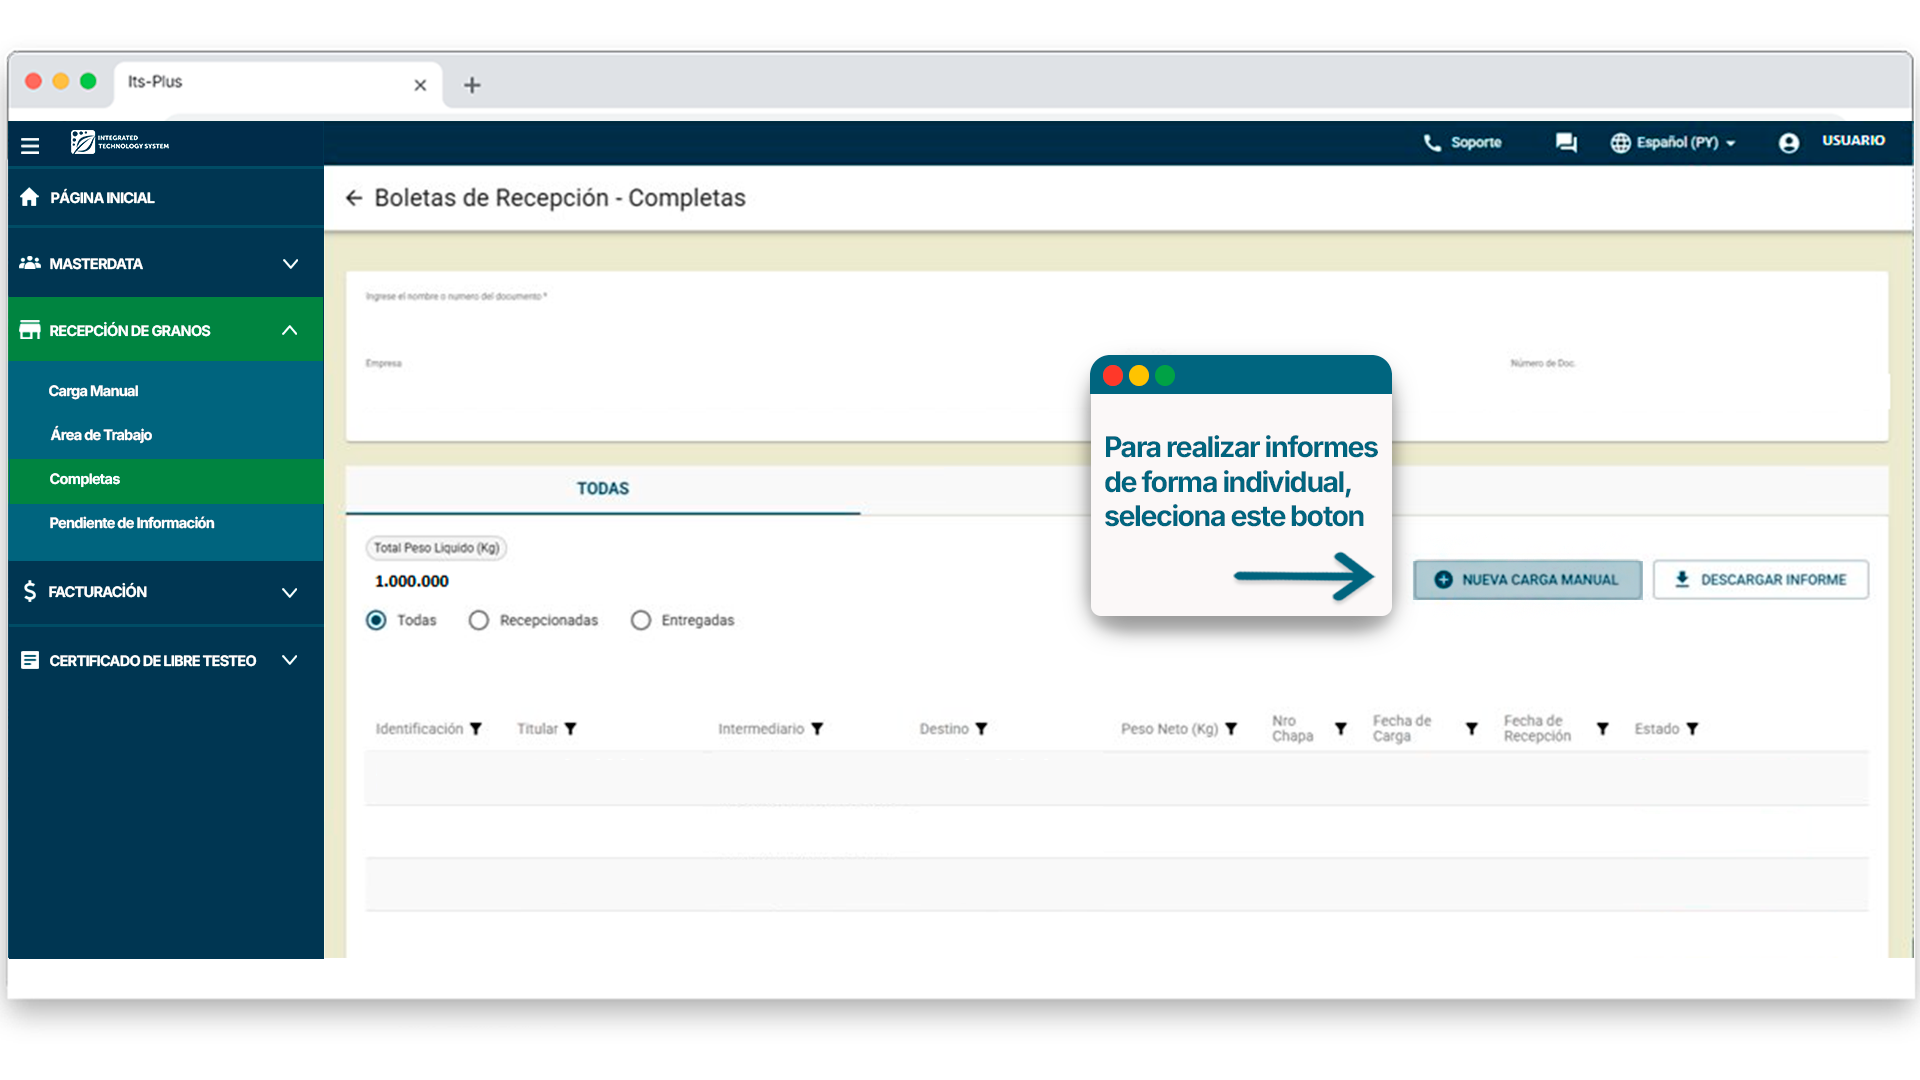Click the Destino column filter icon
The height and width of the screenshot is (1080, 1920).
pos(981,729)
